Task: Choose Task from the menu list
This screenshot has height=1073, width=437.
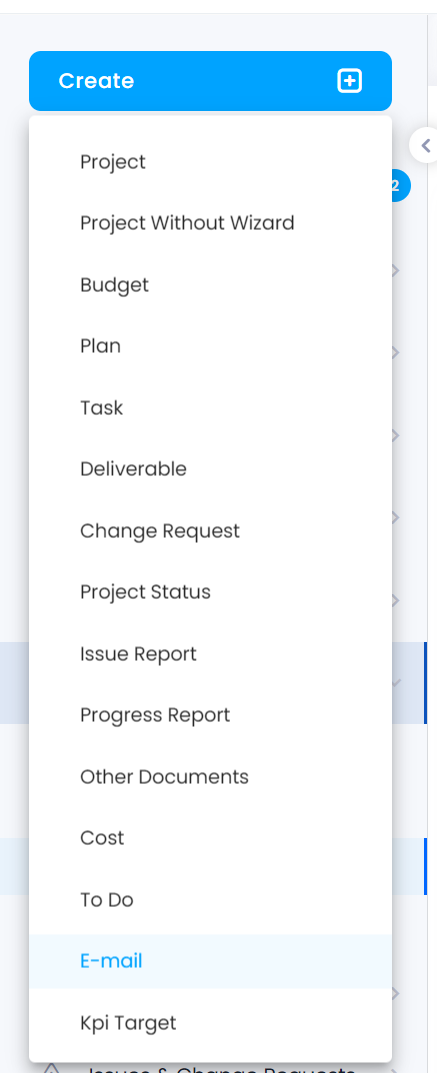Action: pyautogui.click(x=210, y=408)
